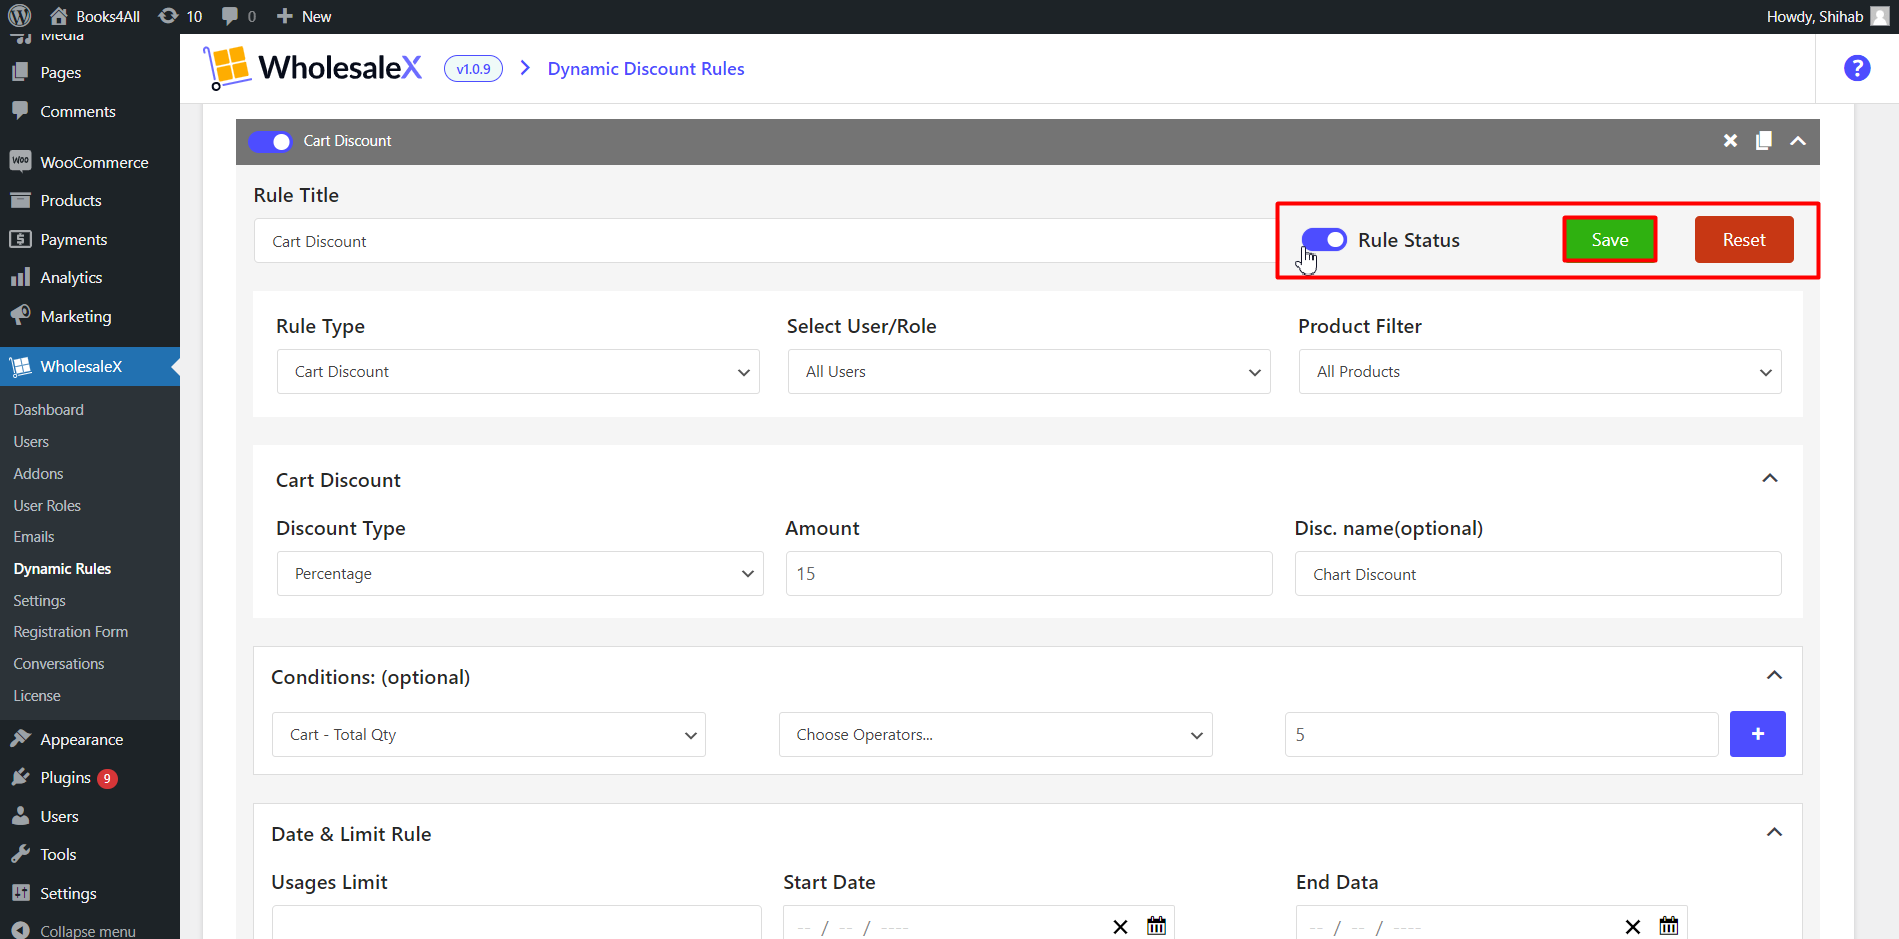This screenshot has width=1899, height=939.
Task: Open Conversations submenu
Action: pyautogui.click(x=58, y=664)
